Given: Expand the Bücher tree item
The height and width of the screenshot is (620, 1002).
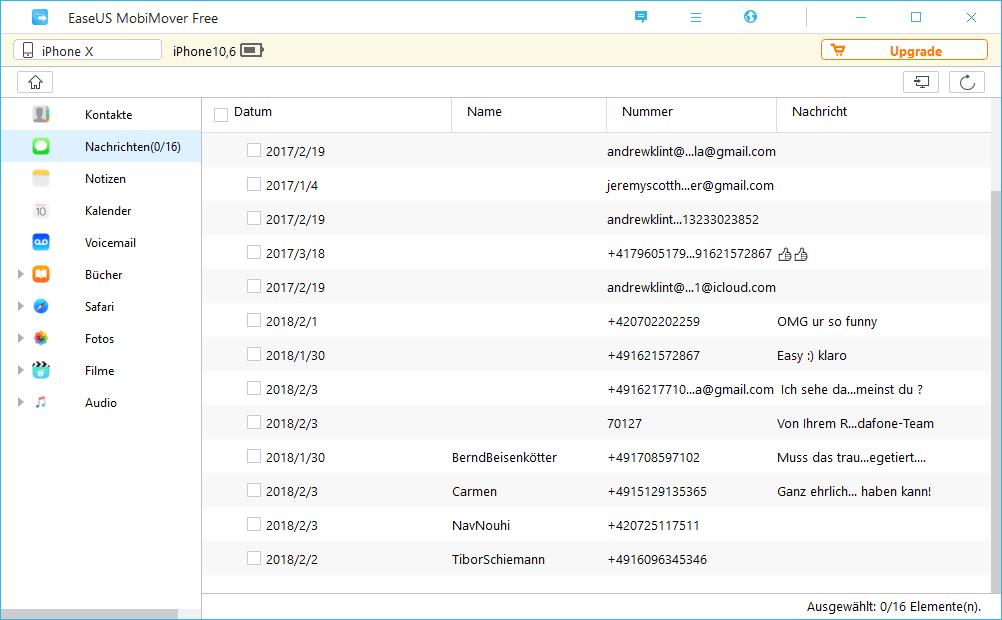Looking at the screenshot, I should click(x=20, y=275).
